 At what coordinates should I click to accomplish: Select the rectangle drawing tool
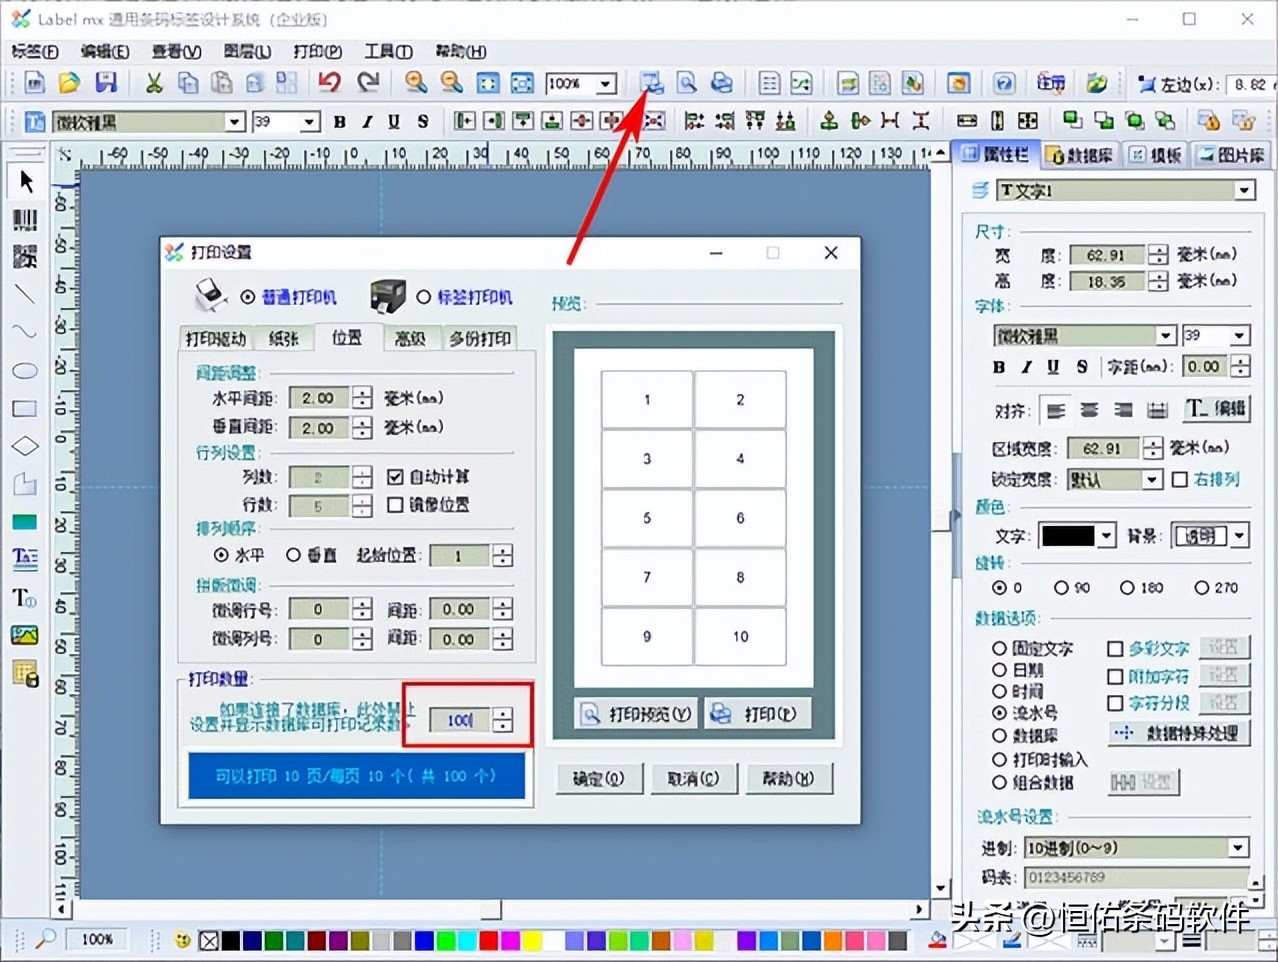click(25, 409)
